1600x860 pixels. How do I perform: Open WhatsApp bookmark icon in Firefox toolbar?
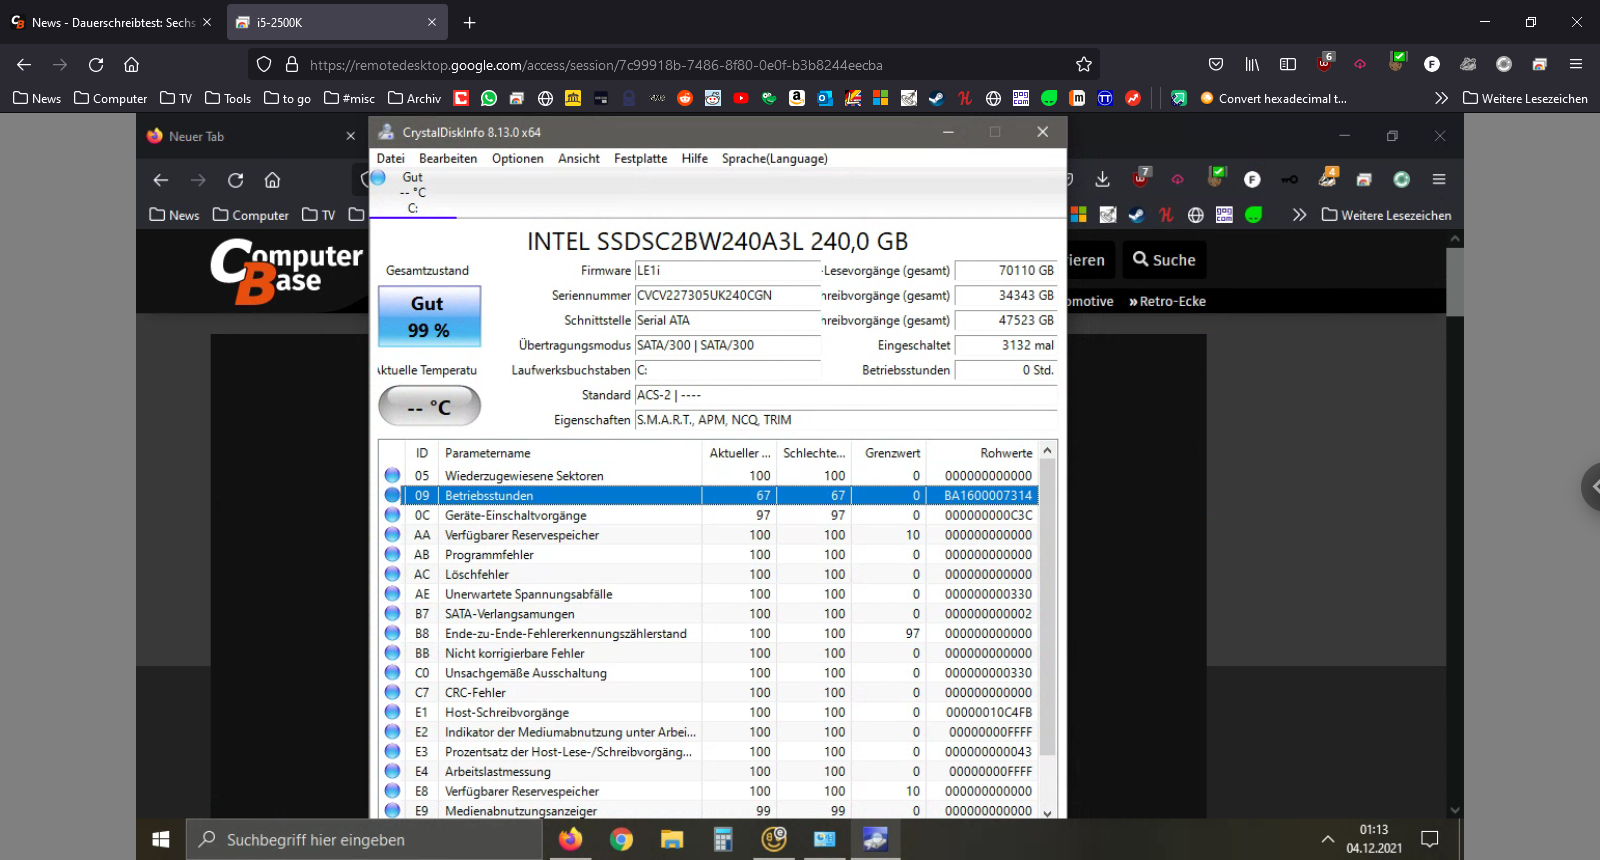[x=489, y=98]
